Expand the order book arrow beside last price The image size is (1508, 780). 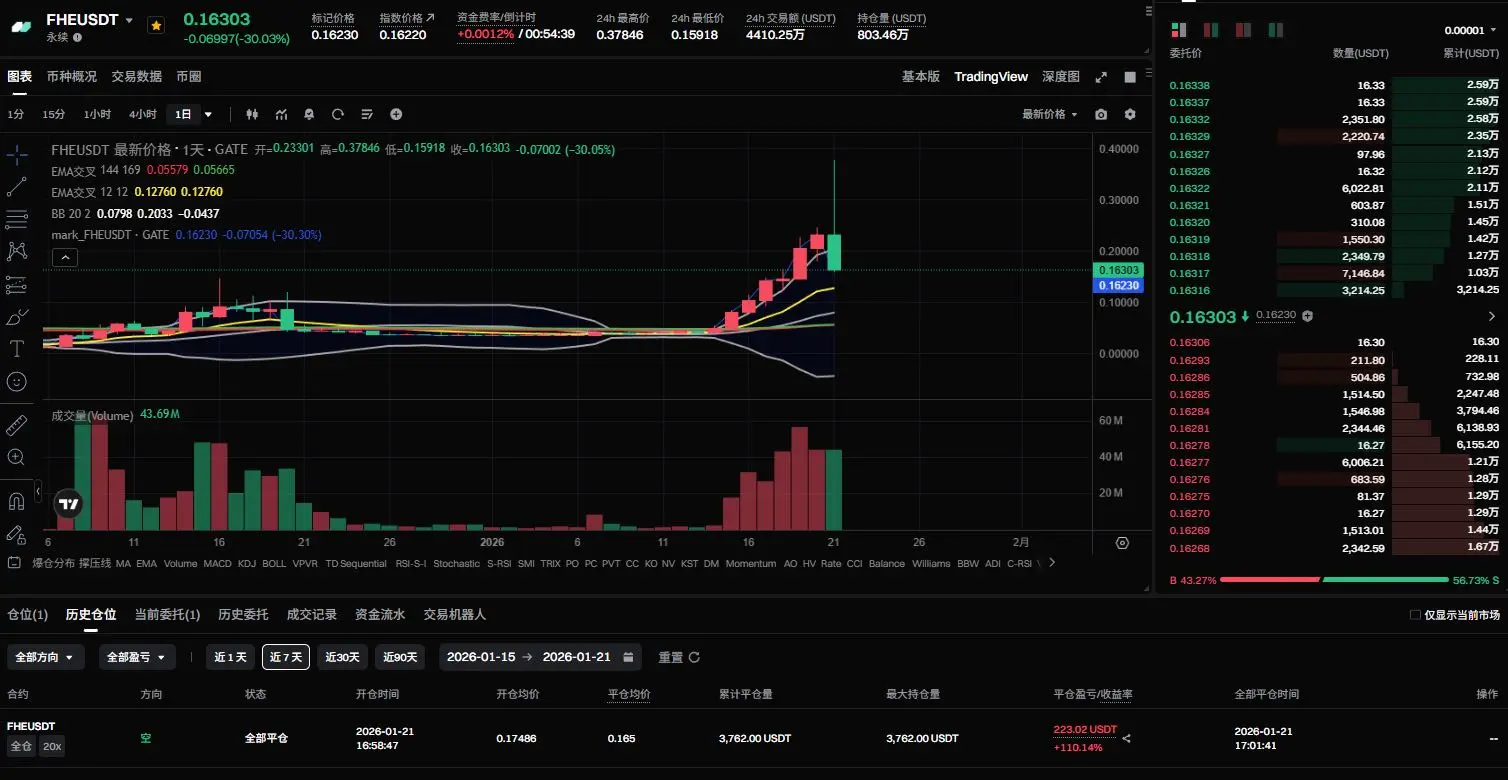(1492, 316)
